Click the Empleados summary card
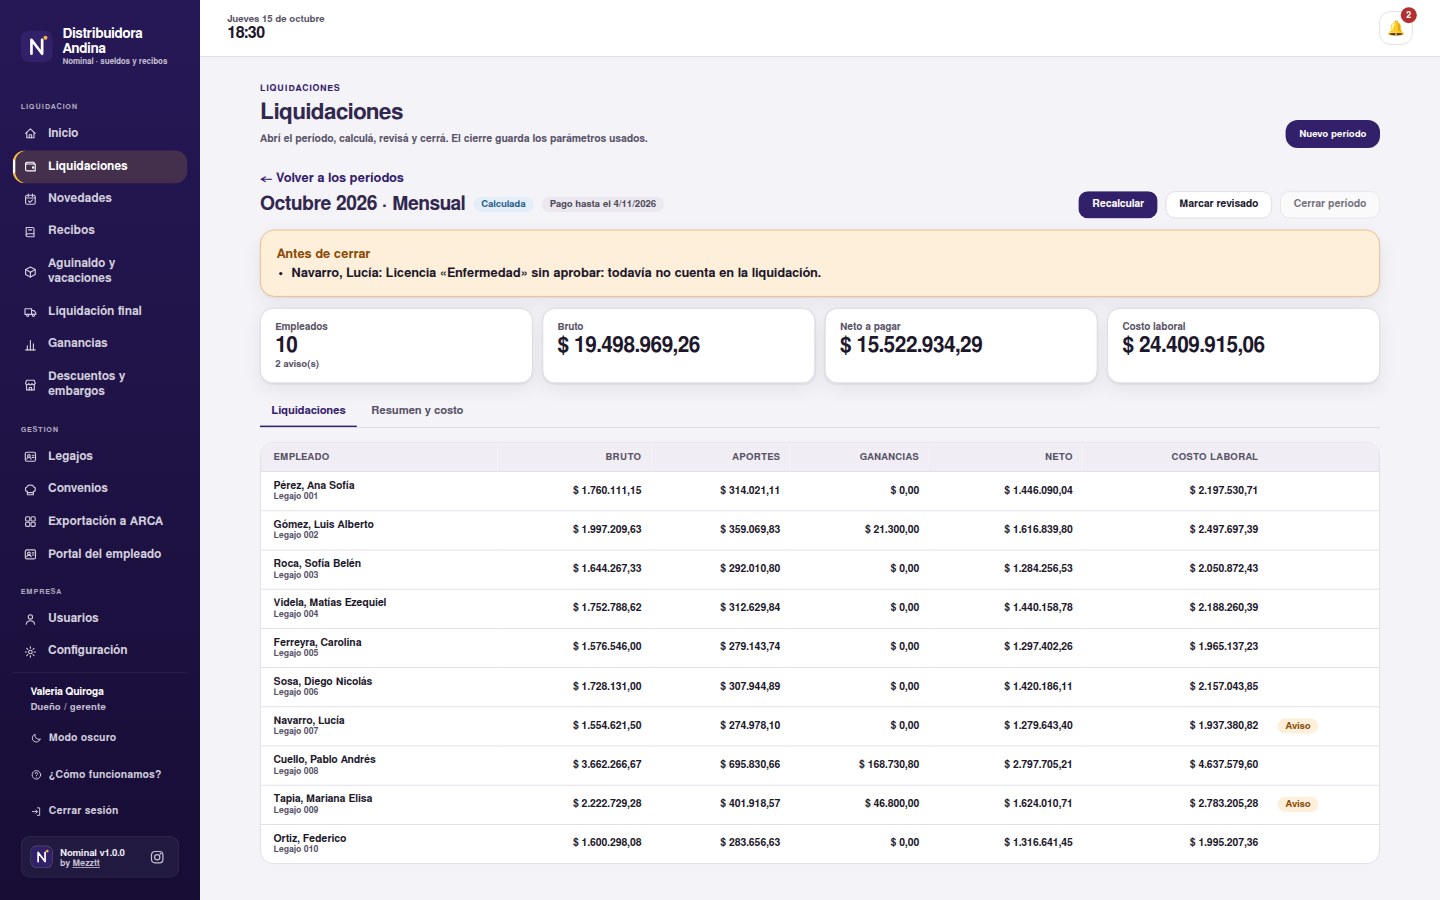This screenshot has height=900, width=1440. click(x=396, y=345)
